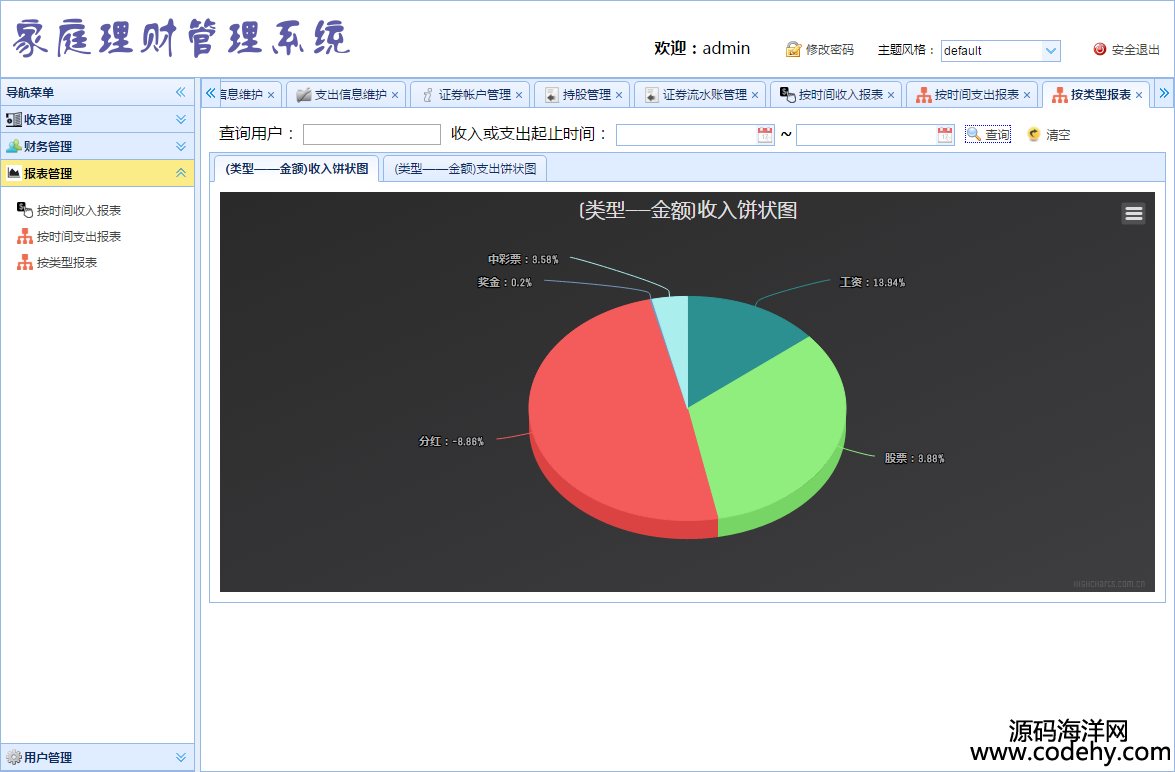Click the 查询 search button
This screenshot has width=1175, height=772.
988,135
